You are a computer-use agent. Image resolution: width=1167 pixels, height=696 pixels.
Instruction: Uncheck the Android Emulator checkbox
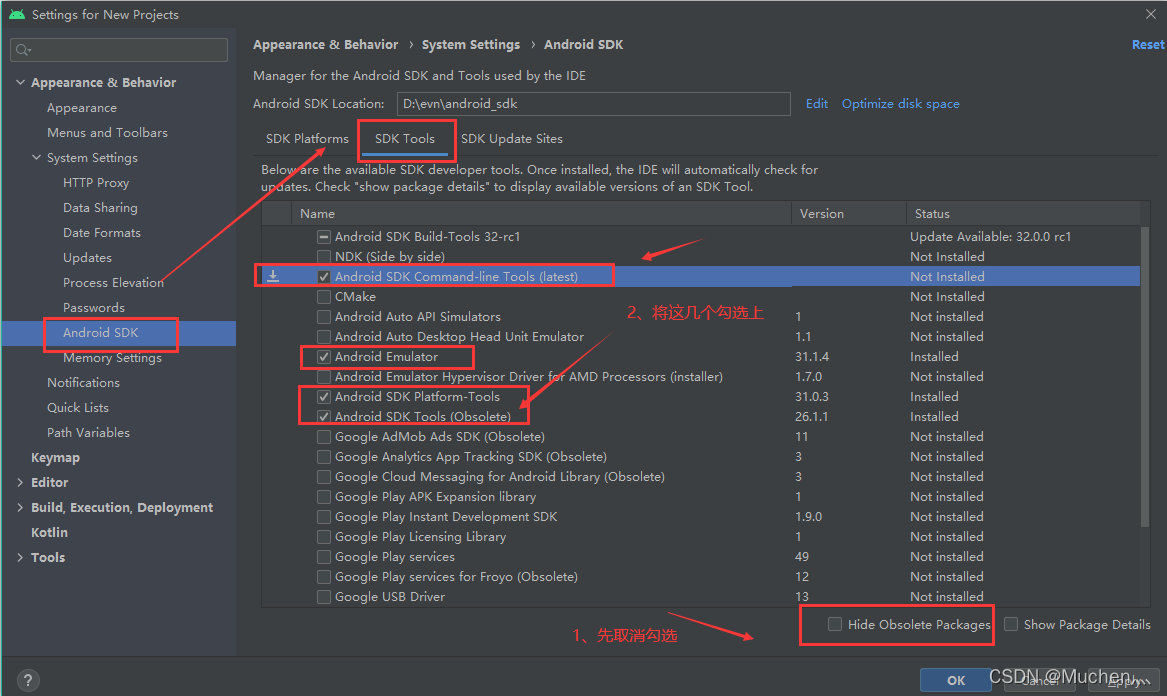(324, 357)
